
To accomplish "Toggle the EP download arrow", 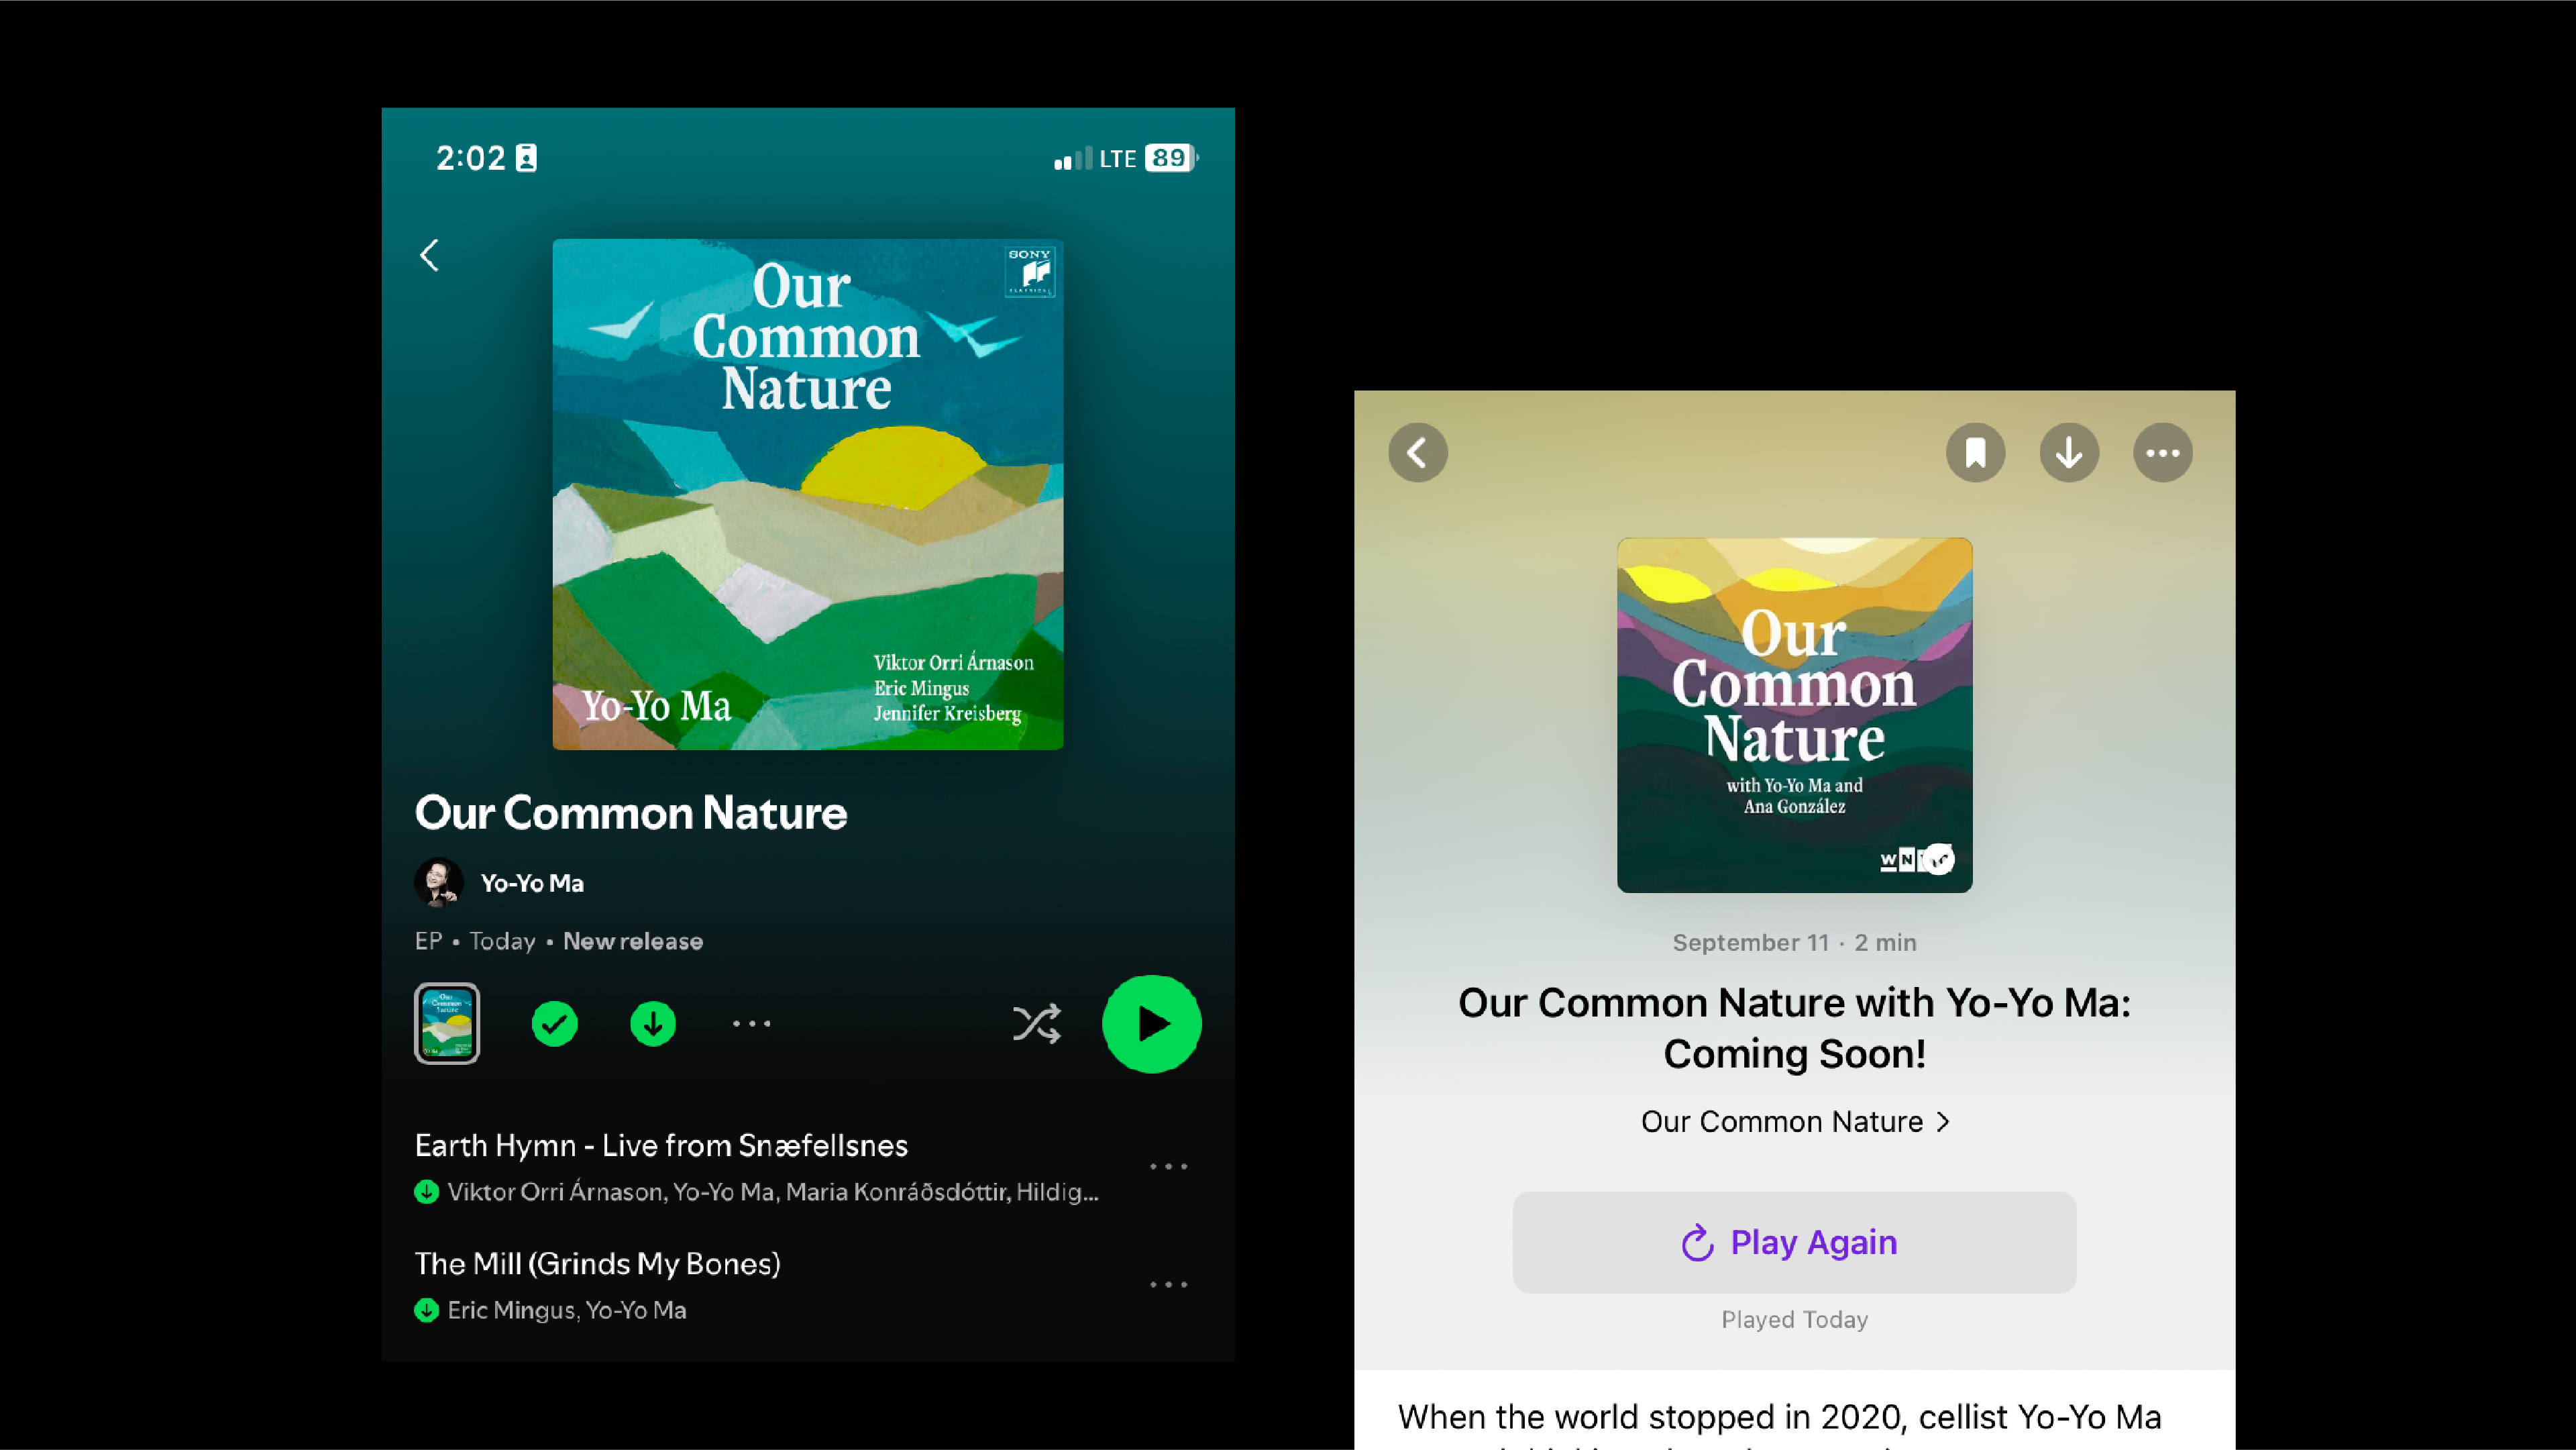I will [653, 1024].
